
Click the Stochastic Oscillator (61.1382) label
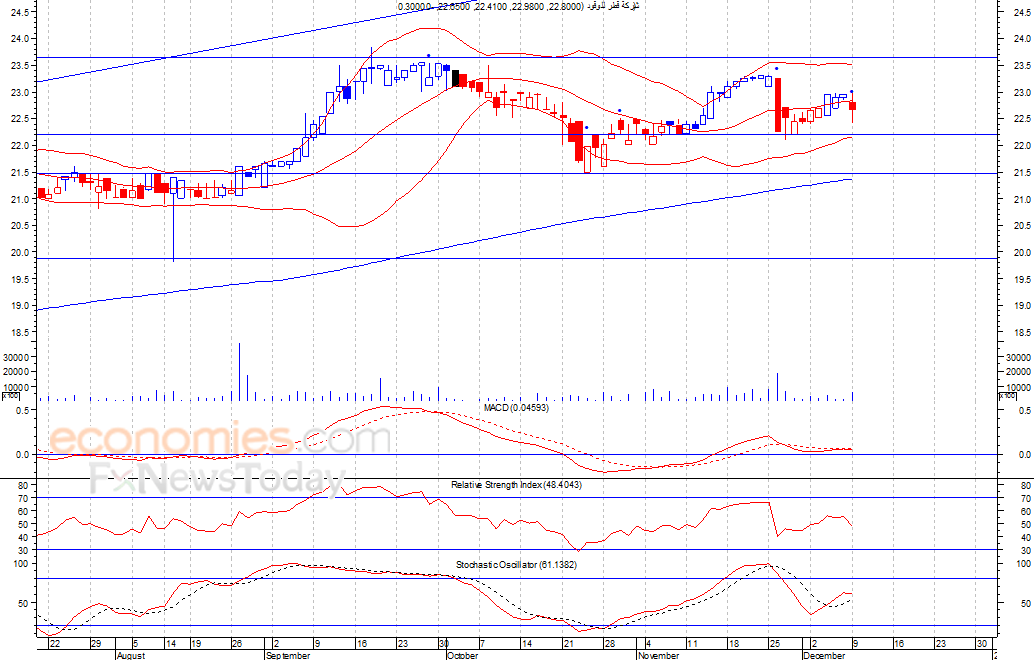click(x=516, y=564)
